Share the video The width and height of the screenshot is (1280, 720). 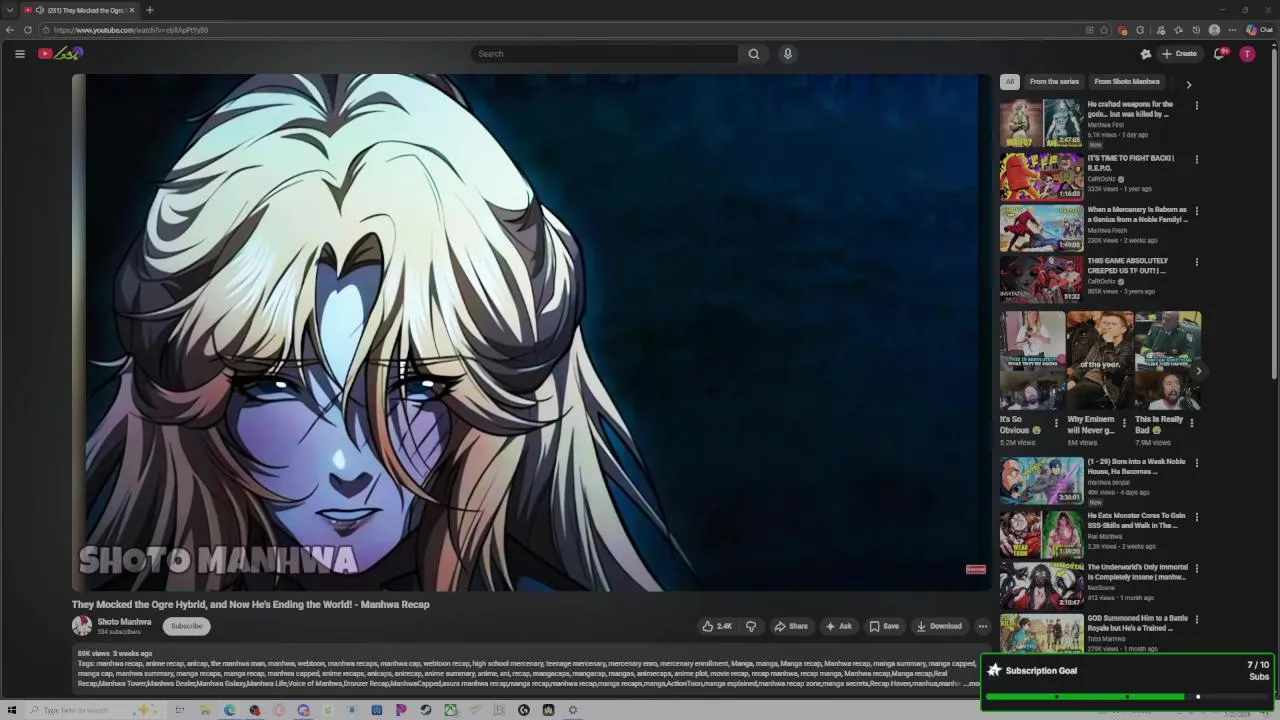coord(791,626)
